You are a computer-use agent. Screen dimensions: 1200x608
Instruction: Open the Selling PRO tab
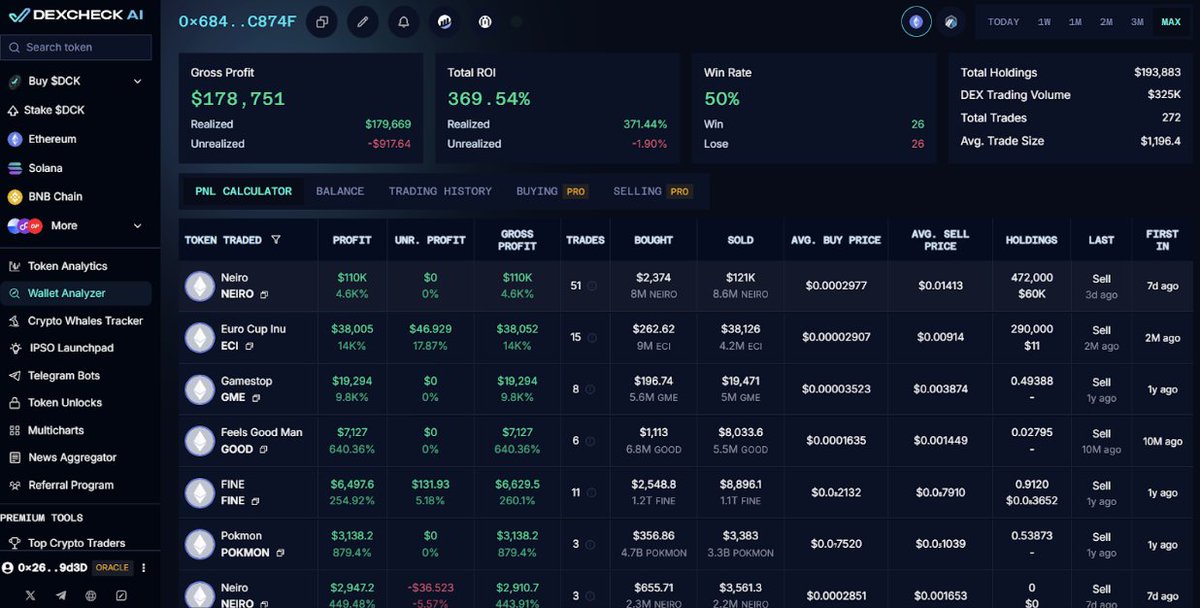(x=652, y=191)
